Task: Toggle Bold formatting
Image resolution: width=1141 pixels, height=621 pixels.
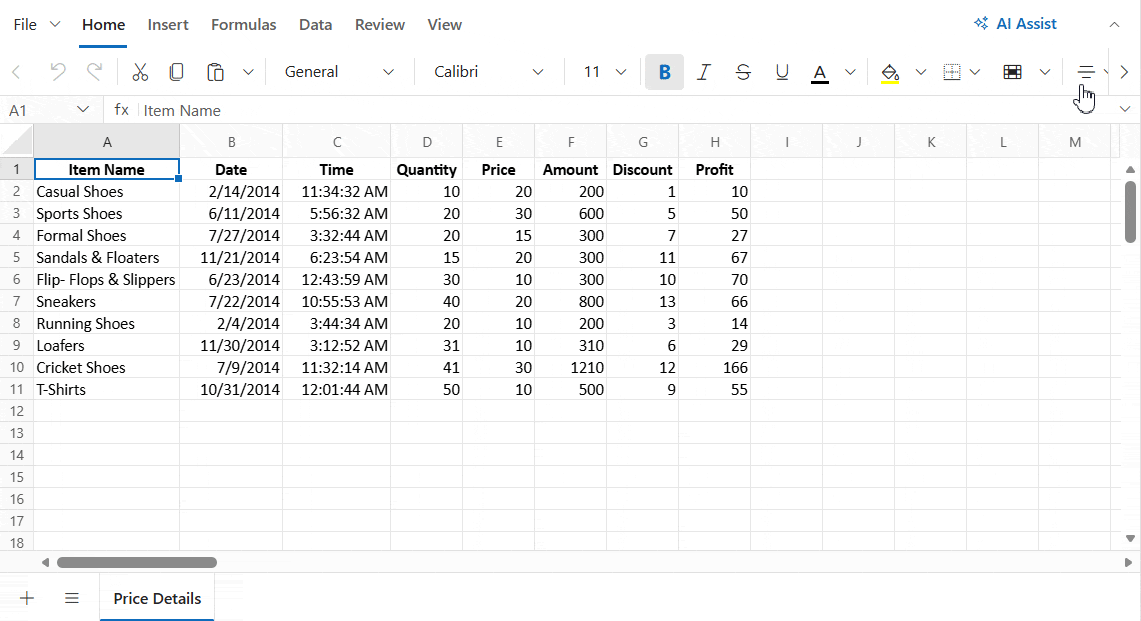Action: coord(664,72)
